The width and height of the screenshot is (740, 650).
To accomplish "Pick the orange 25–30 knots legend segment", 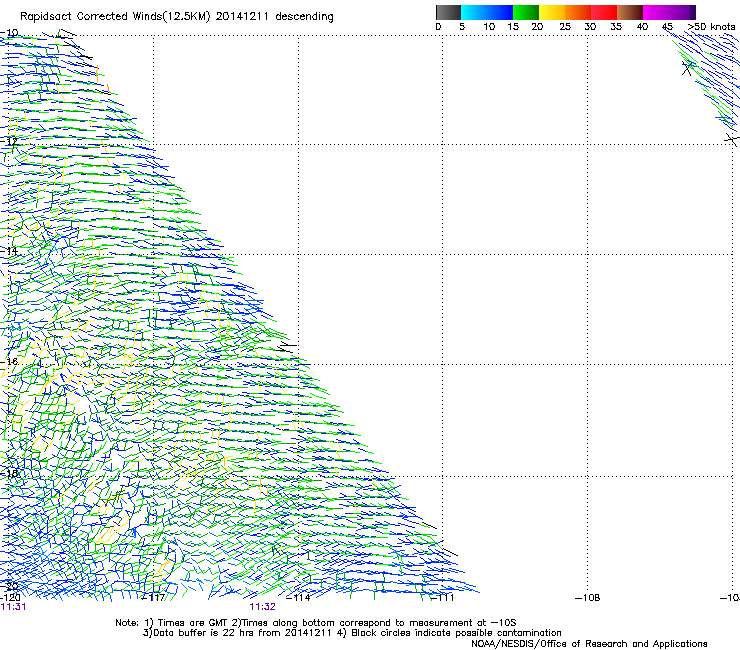I will (x=578, y=12).
